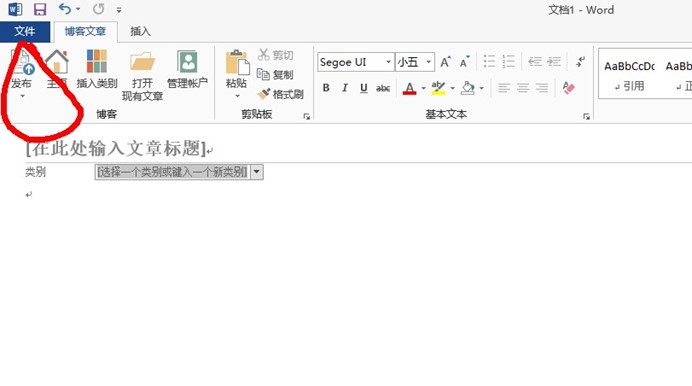Open 管理帐户 manage accounts
Screen dimensions: 692x386
[188, 68]
